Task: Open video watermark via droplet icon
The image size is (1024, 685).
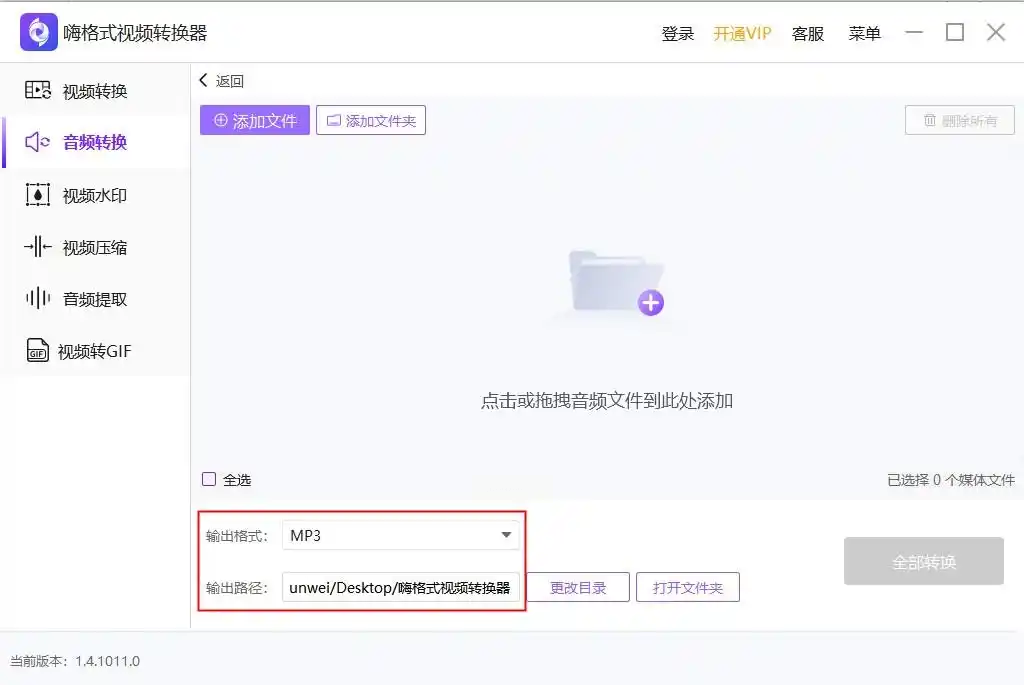Action: tap(38, 195)
